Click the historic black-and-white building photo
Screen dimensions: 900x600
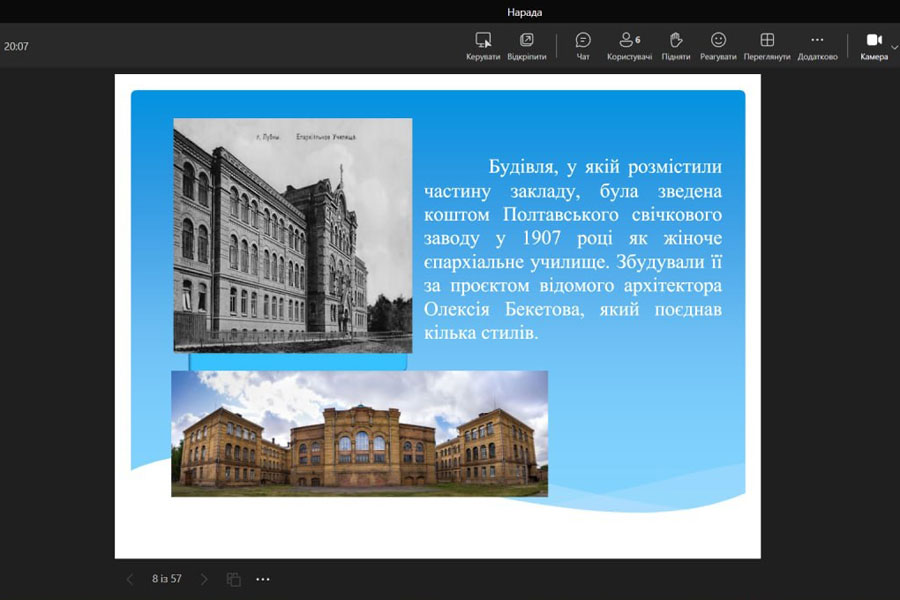pyautogui.click(x=292, y=235)
